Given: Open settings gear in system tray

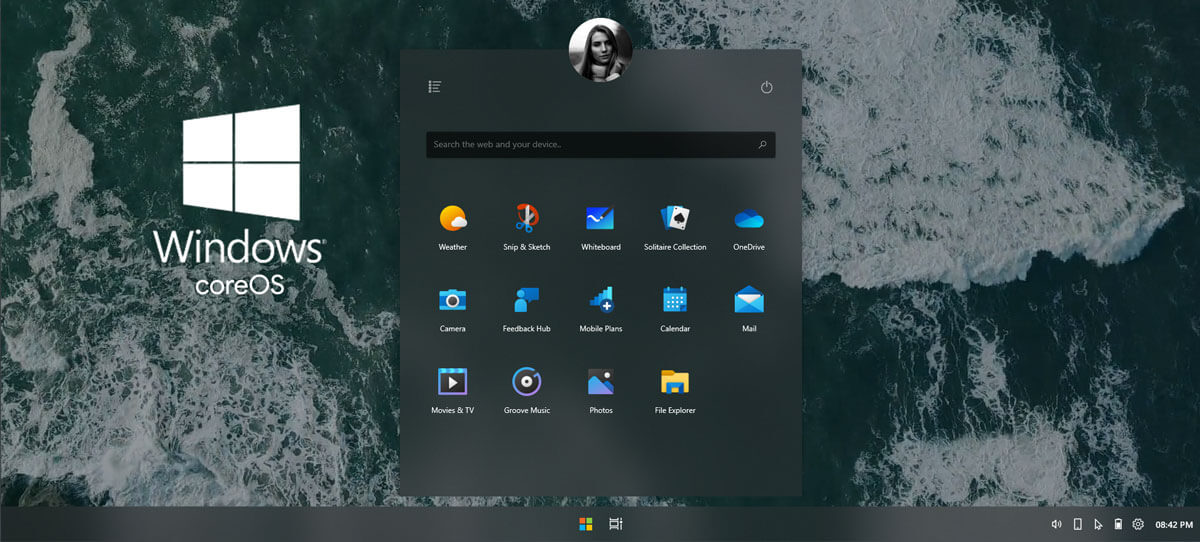Looking at the screenshot, I should coord(1138,524).
